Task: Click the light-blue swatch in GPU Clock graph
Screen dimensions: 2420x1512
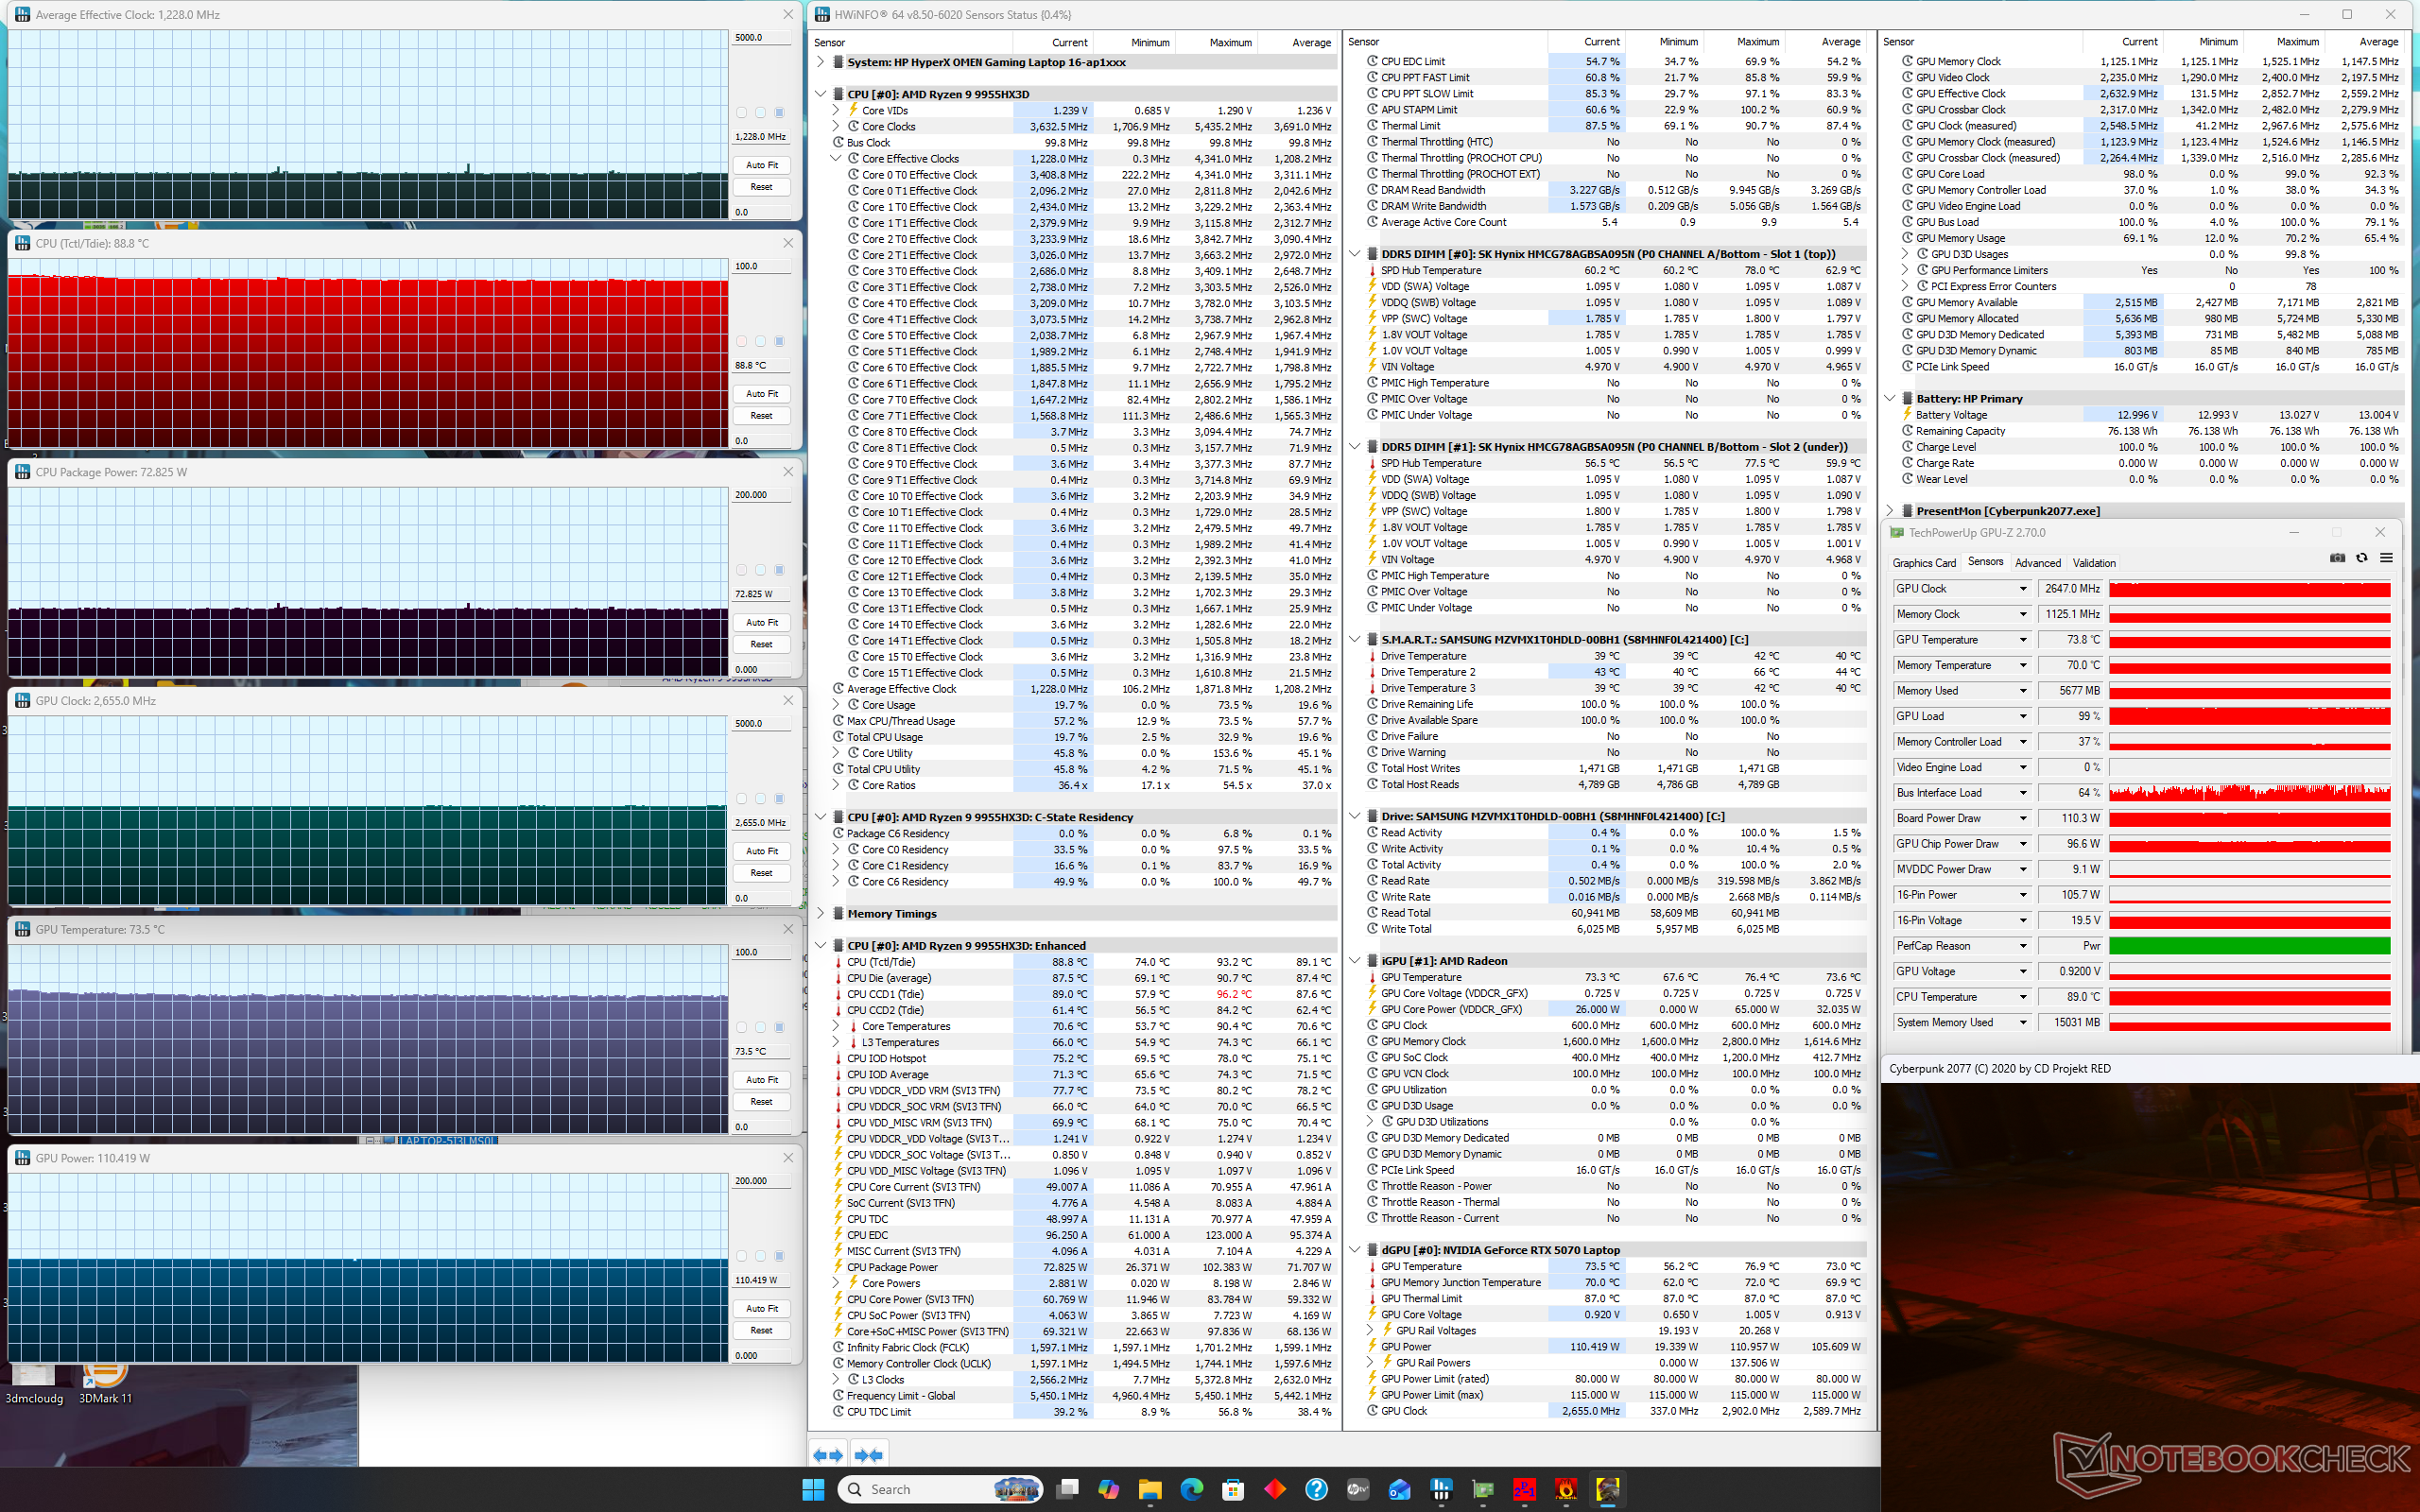Action: (x=760, y=799)
